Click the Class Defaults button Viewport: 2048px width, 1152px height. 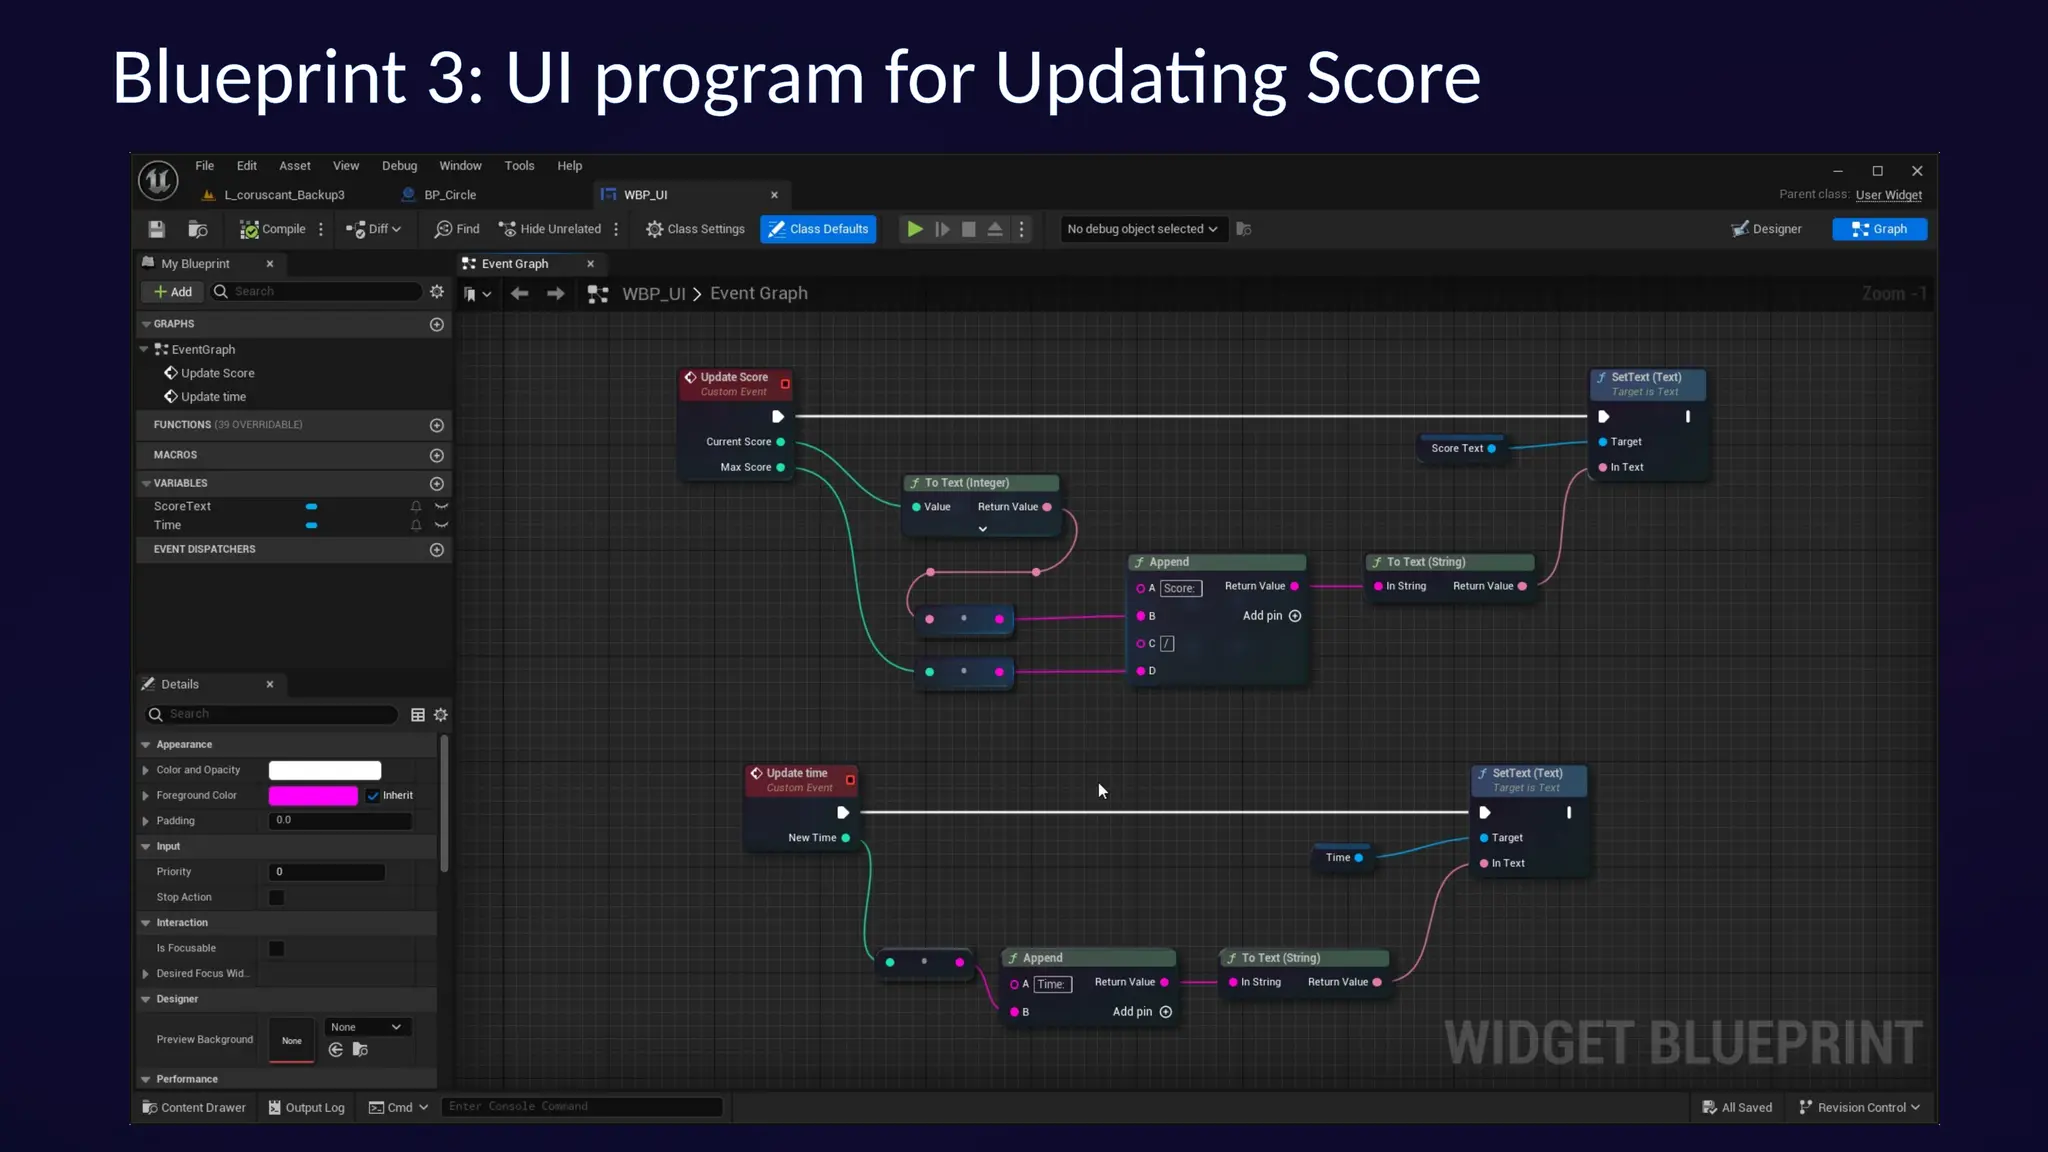pos(818,229)
